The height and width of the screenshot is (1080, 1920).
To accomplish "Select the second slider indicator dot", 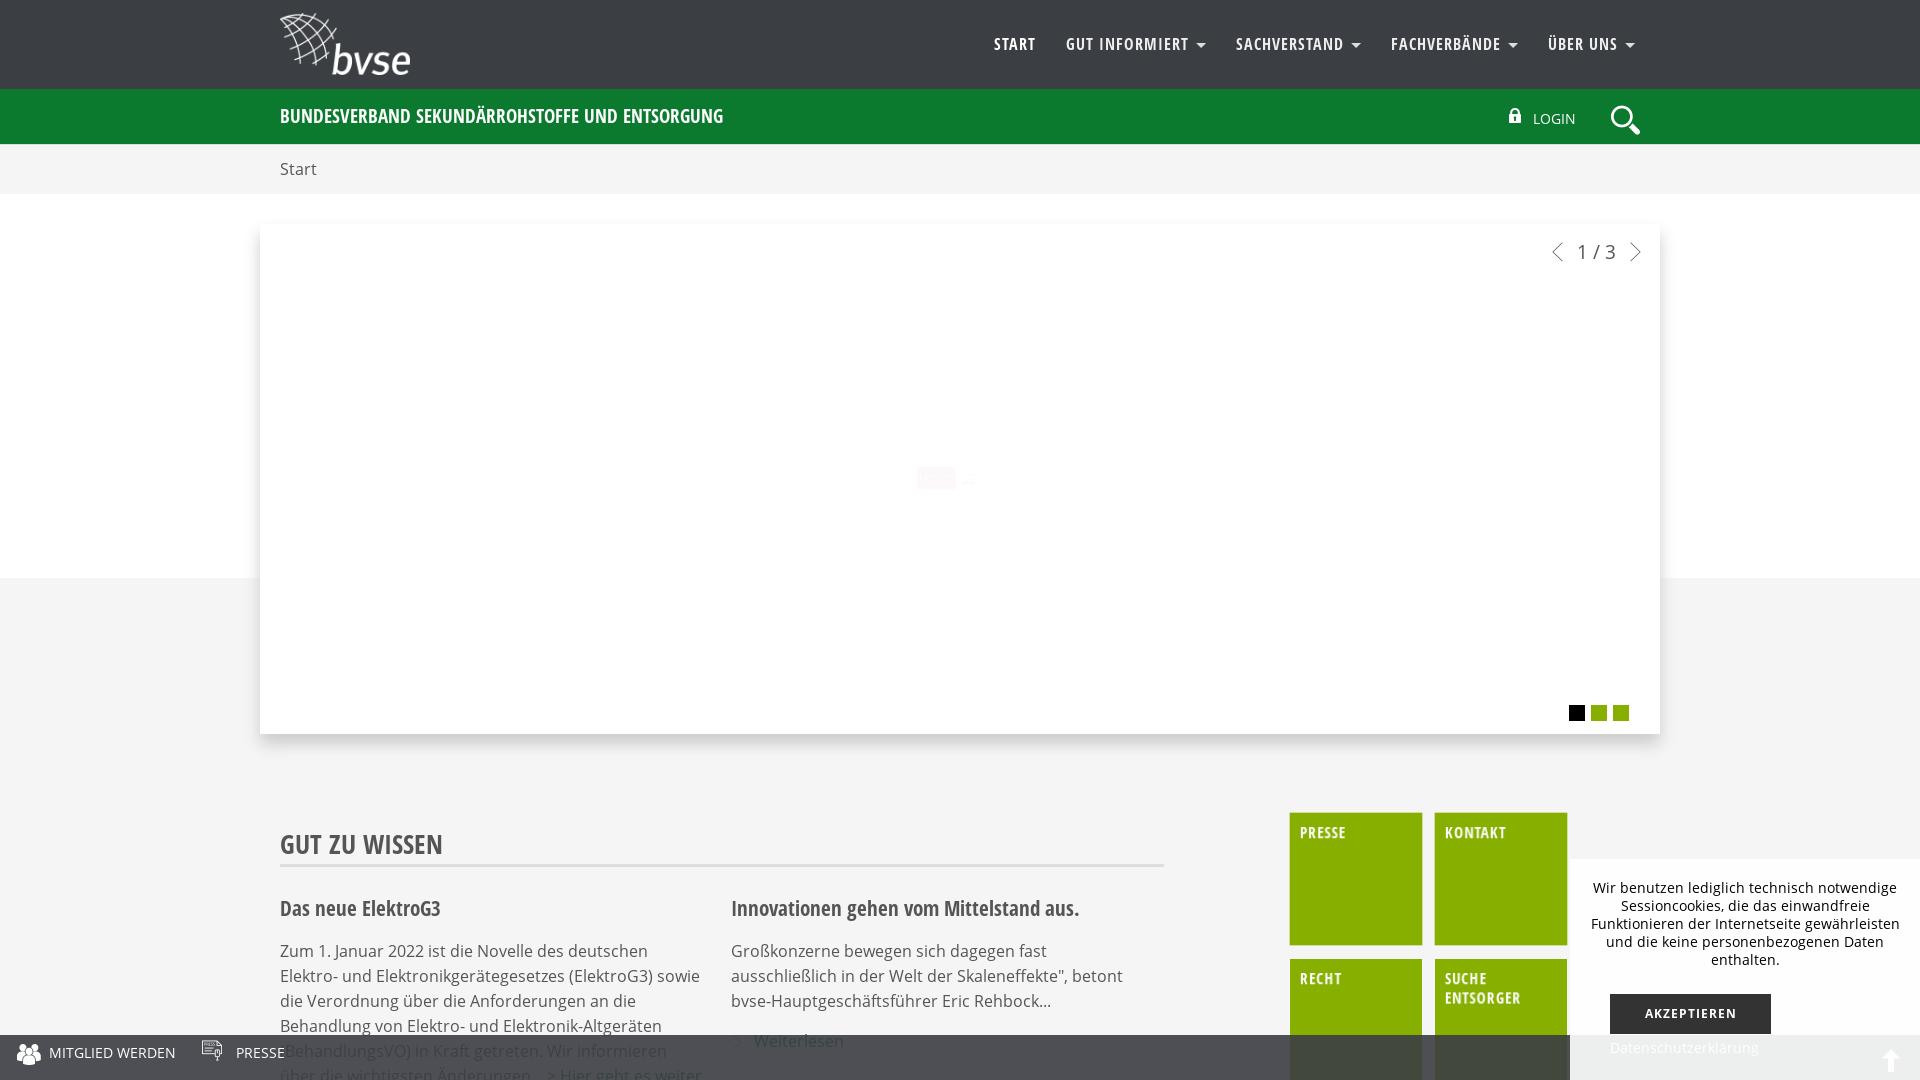I will coord(1598,713).
